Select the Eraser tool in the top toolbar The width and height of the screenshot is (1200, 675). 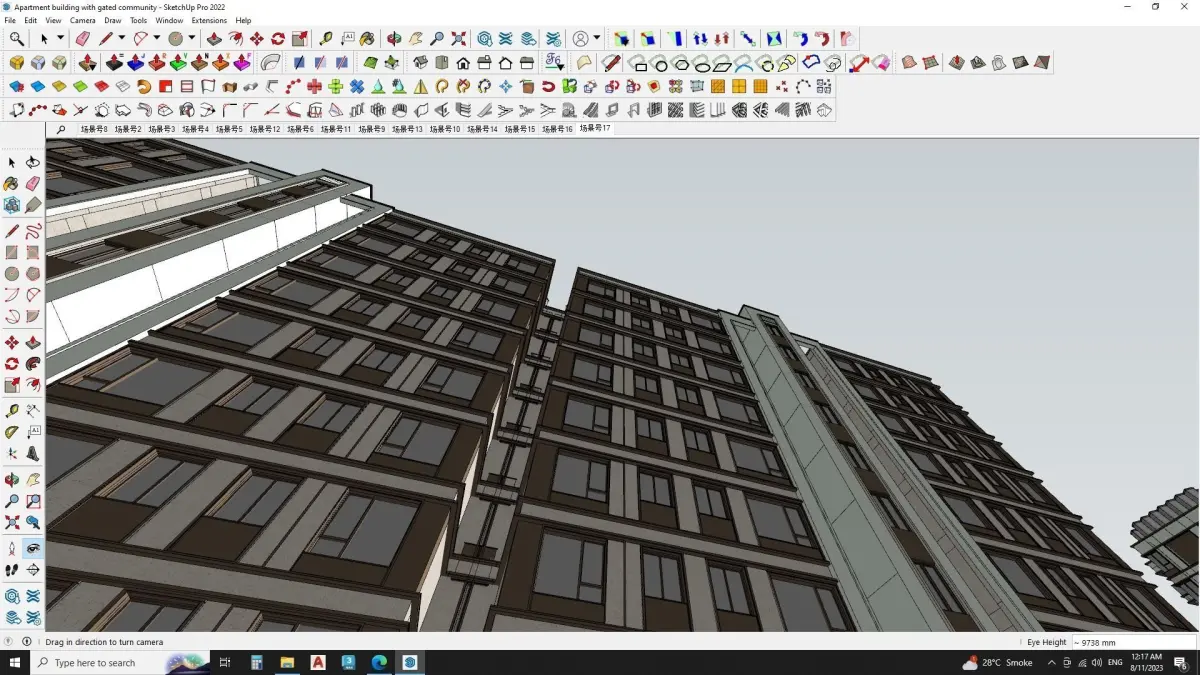coord(82,38)
